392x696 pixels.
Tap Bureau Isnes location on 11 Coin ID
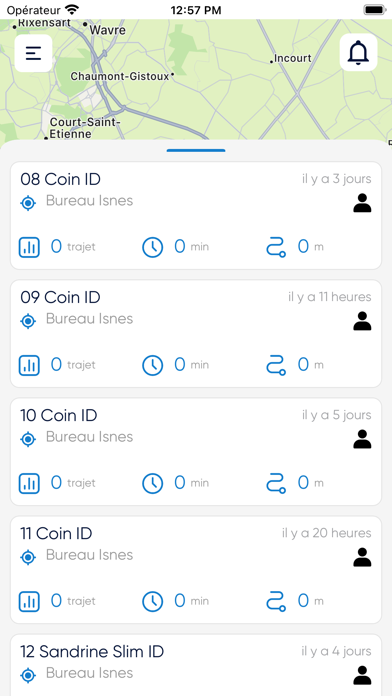click(89, 555)
